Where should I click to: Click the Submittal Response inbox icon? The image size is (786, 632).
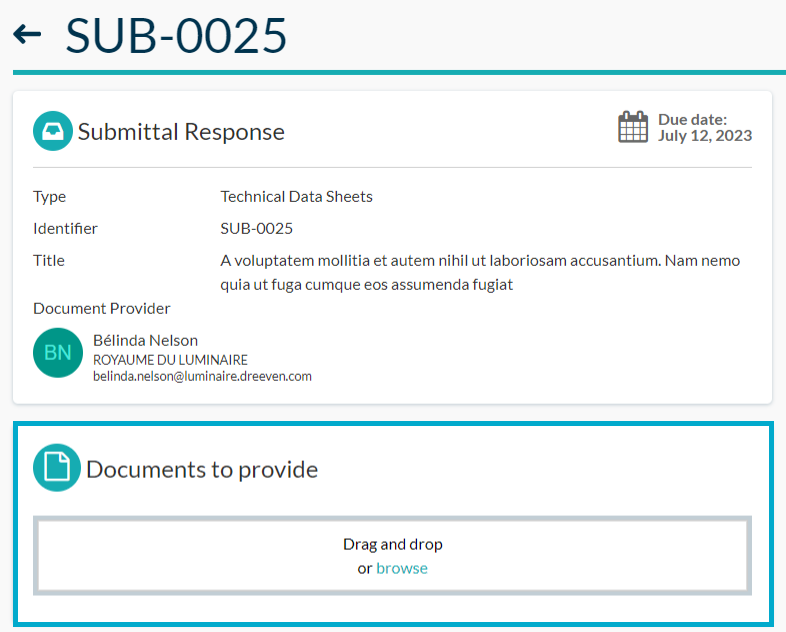click(53, 131)
